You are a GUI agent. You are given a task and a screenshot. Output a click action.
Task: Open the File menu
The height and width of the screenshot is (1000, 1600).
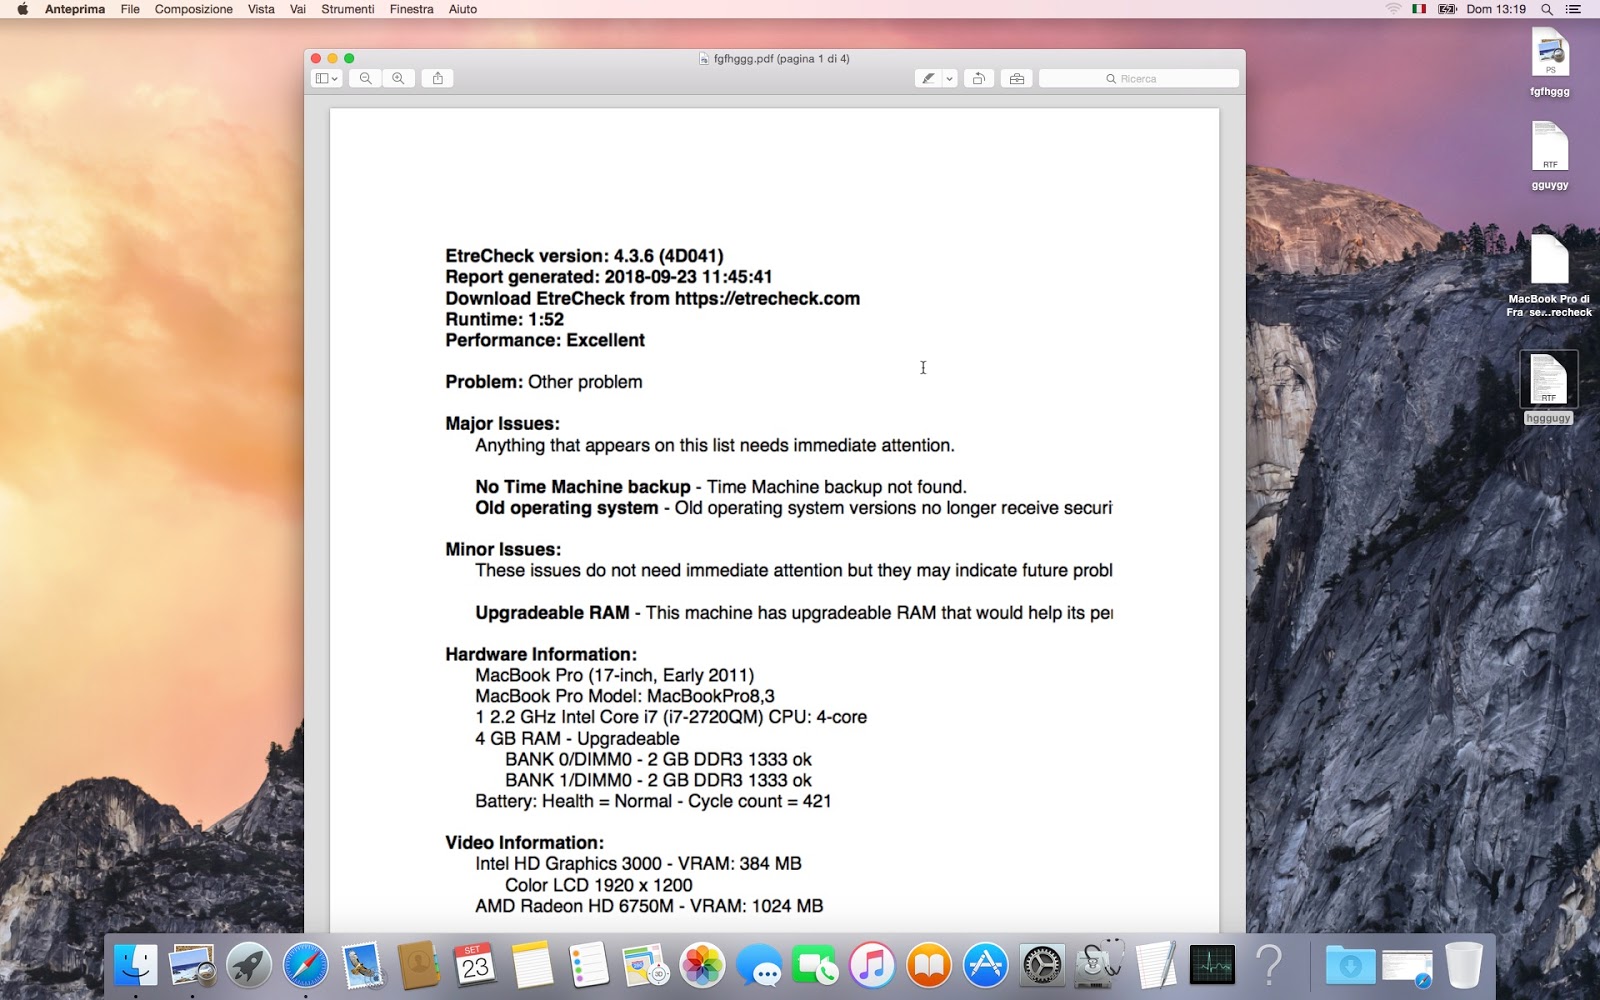pos(130,9)
